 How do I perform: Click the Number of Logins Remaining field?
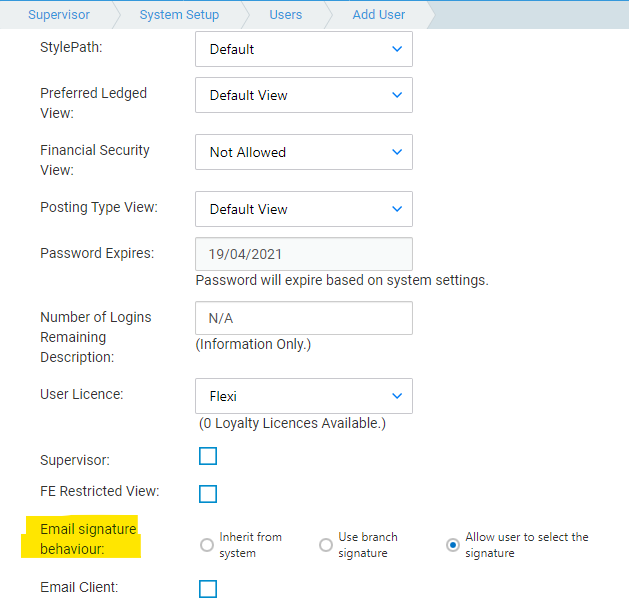coord(304,318)
